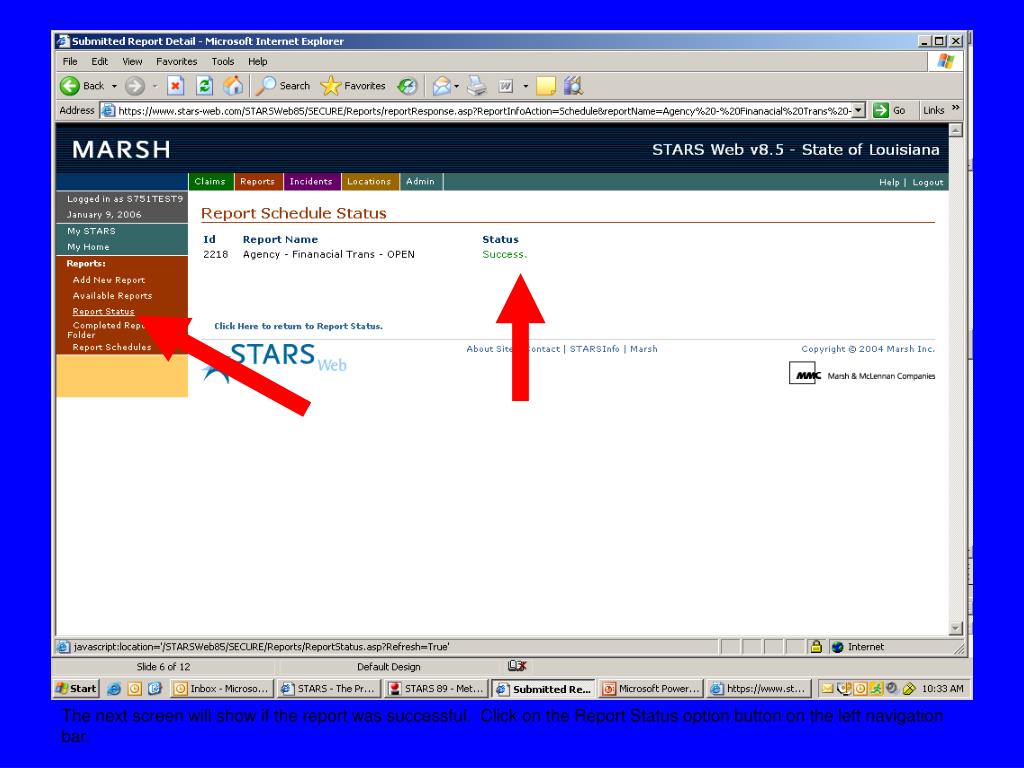
Task: Click the yellow note Discuss icon
Action: [x=545, y=86]
